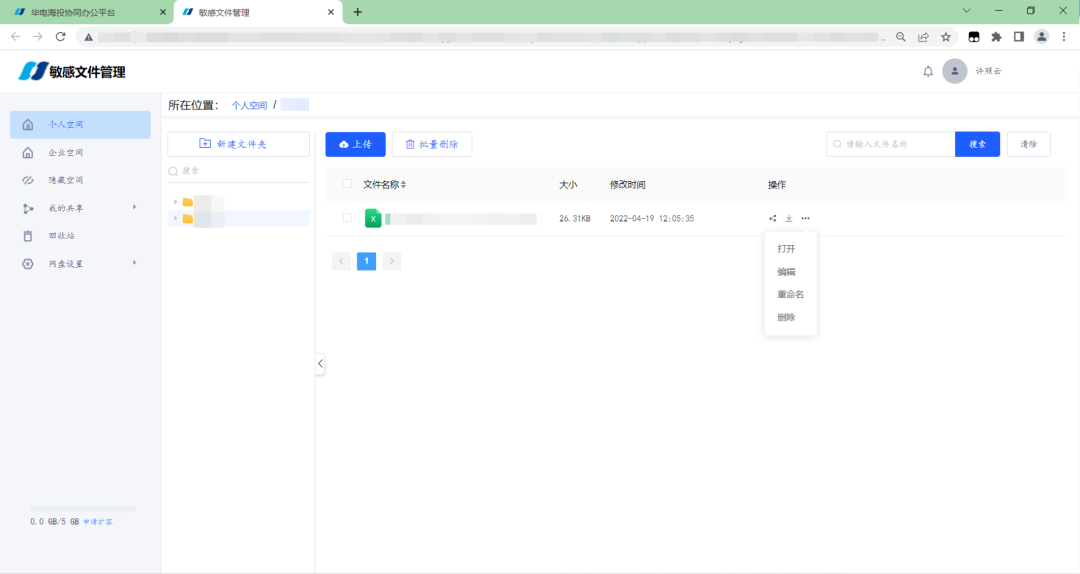Screen dimensions: 1080x574
Task: Open 隐藏空间 hidden space in sidebar
Action: (66, 181)
